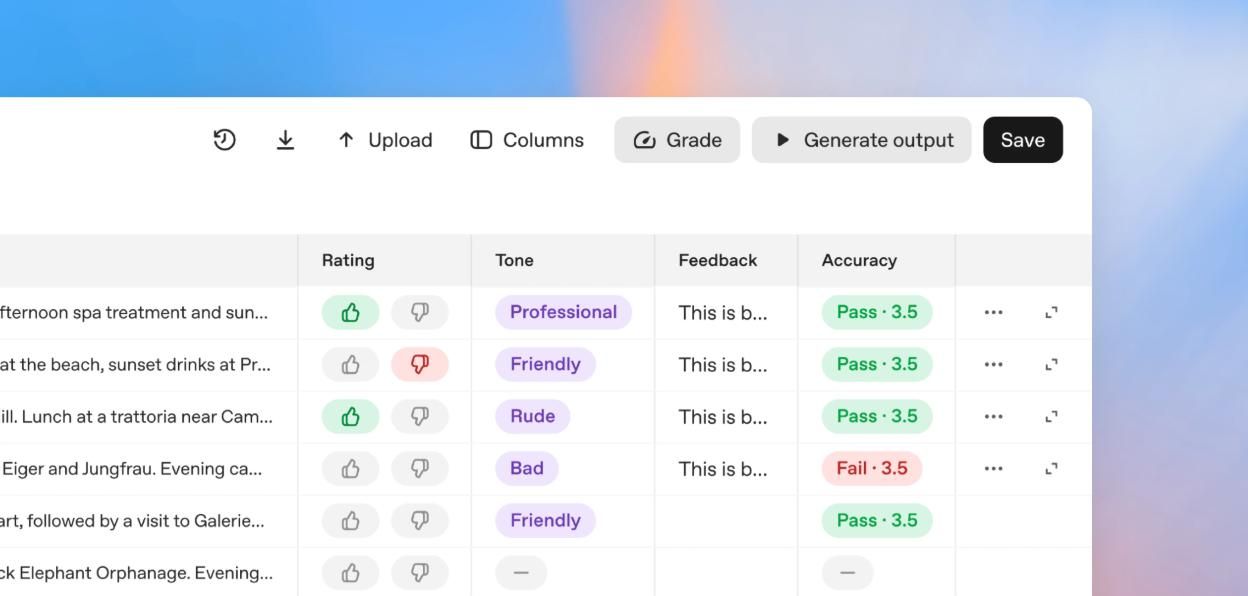
Task: Open the Professional tone tag selector
Action: click(x=562, y=312)
